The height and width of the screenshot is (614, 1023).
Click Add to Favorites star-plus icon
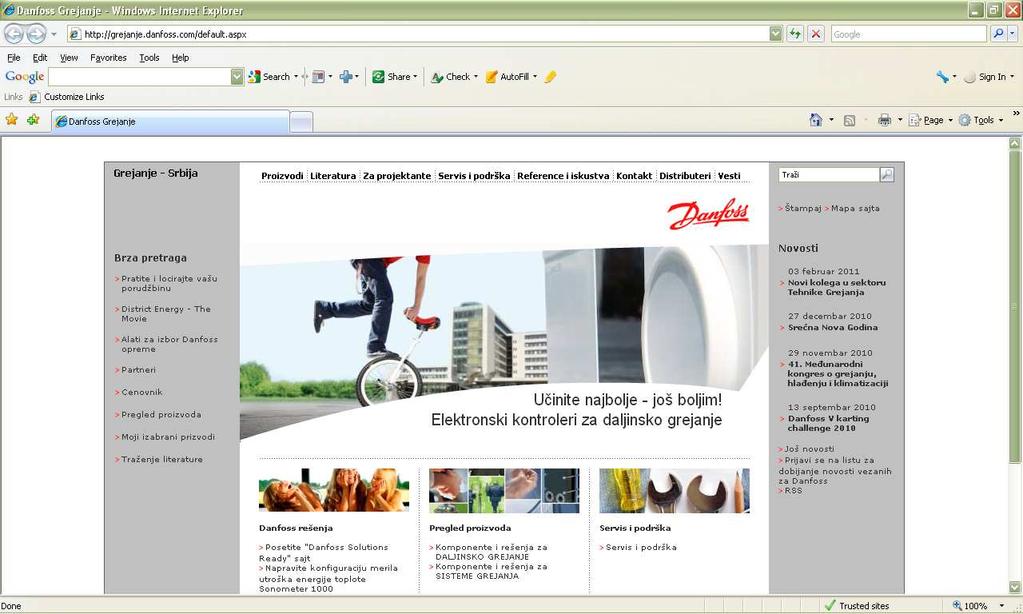[33, 119]
